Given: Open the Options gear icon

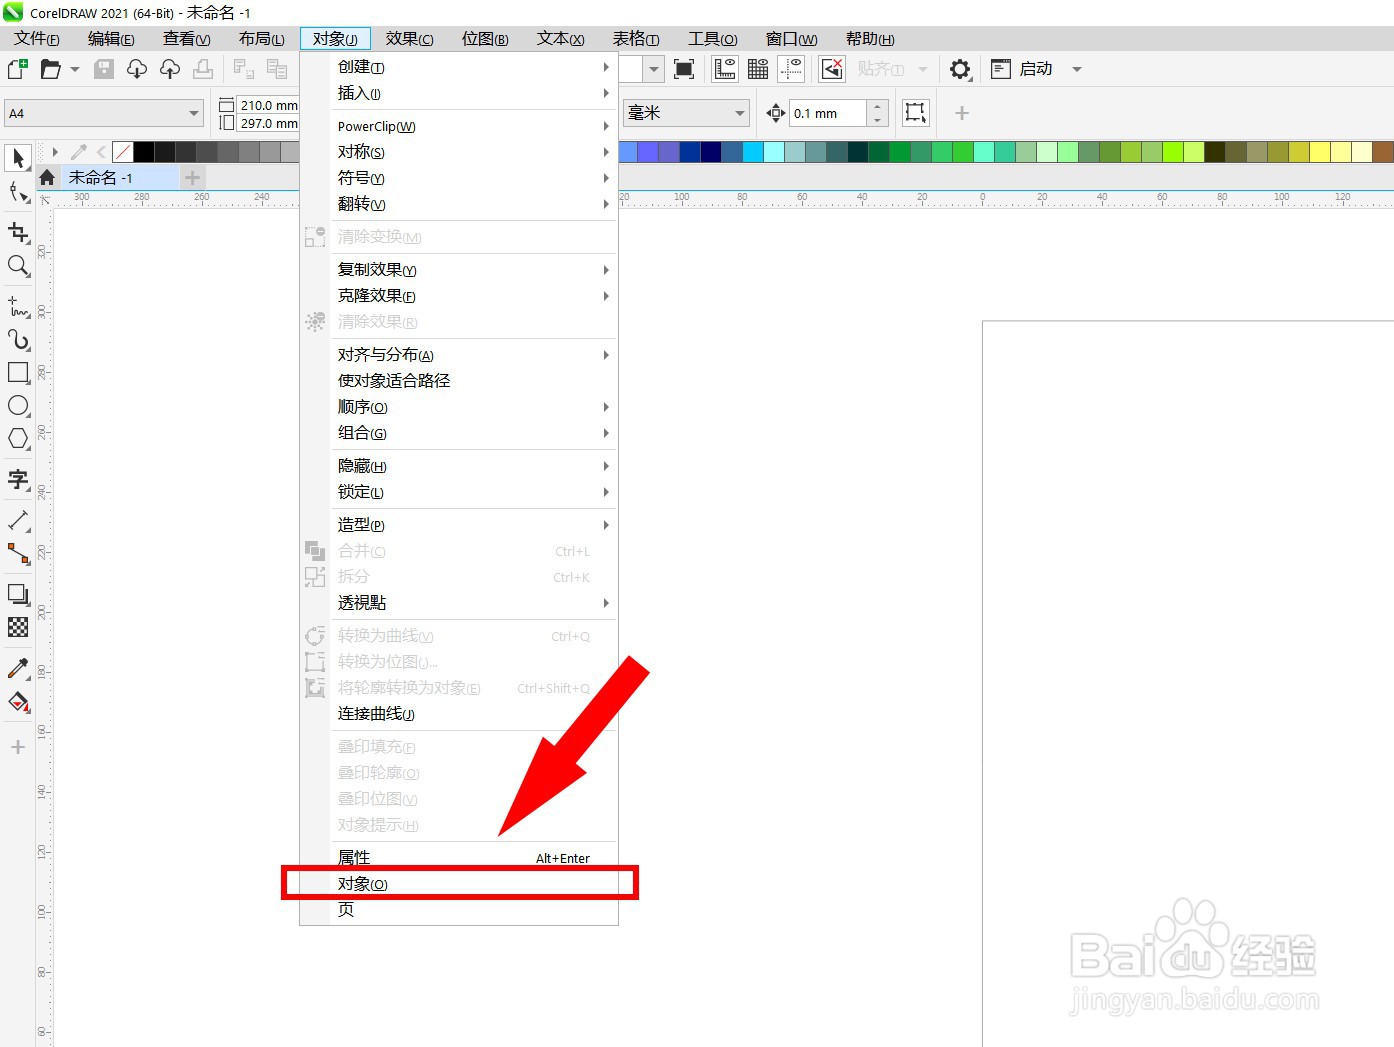Looking at the screenshot, I should [x=960, y=69].
